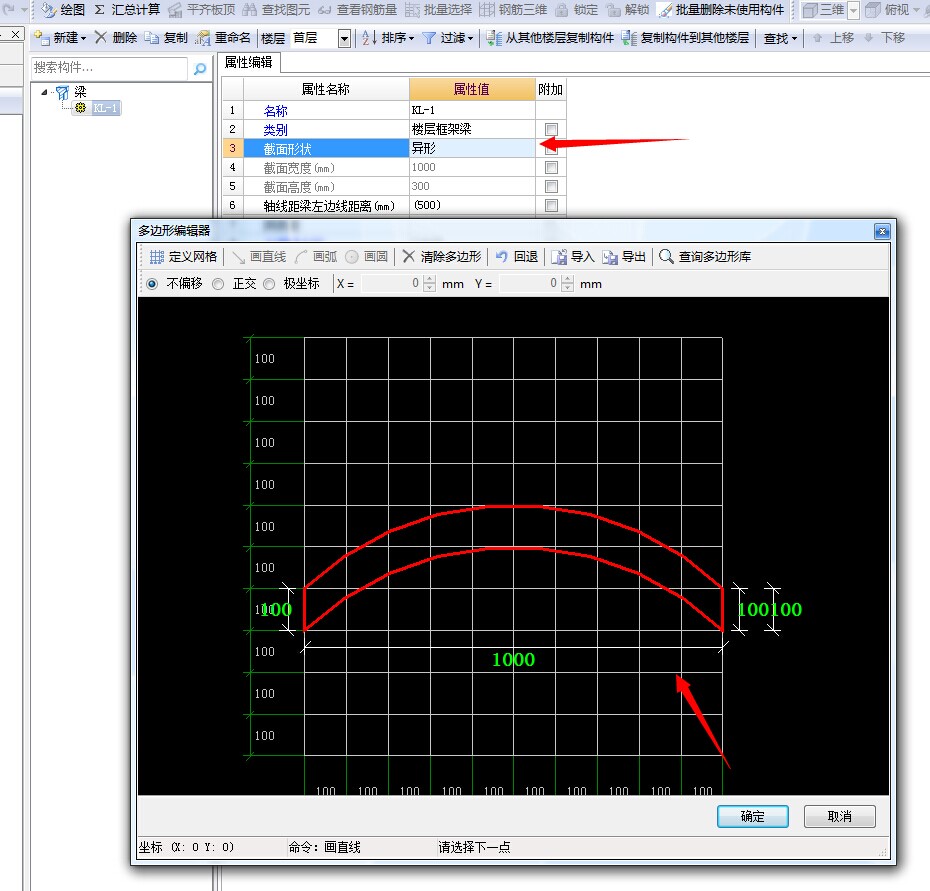Open the 绘图 drawing mode

(63, 9)
